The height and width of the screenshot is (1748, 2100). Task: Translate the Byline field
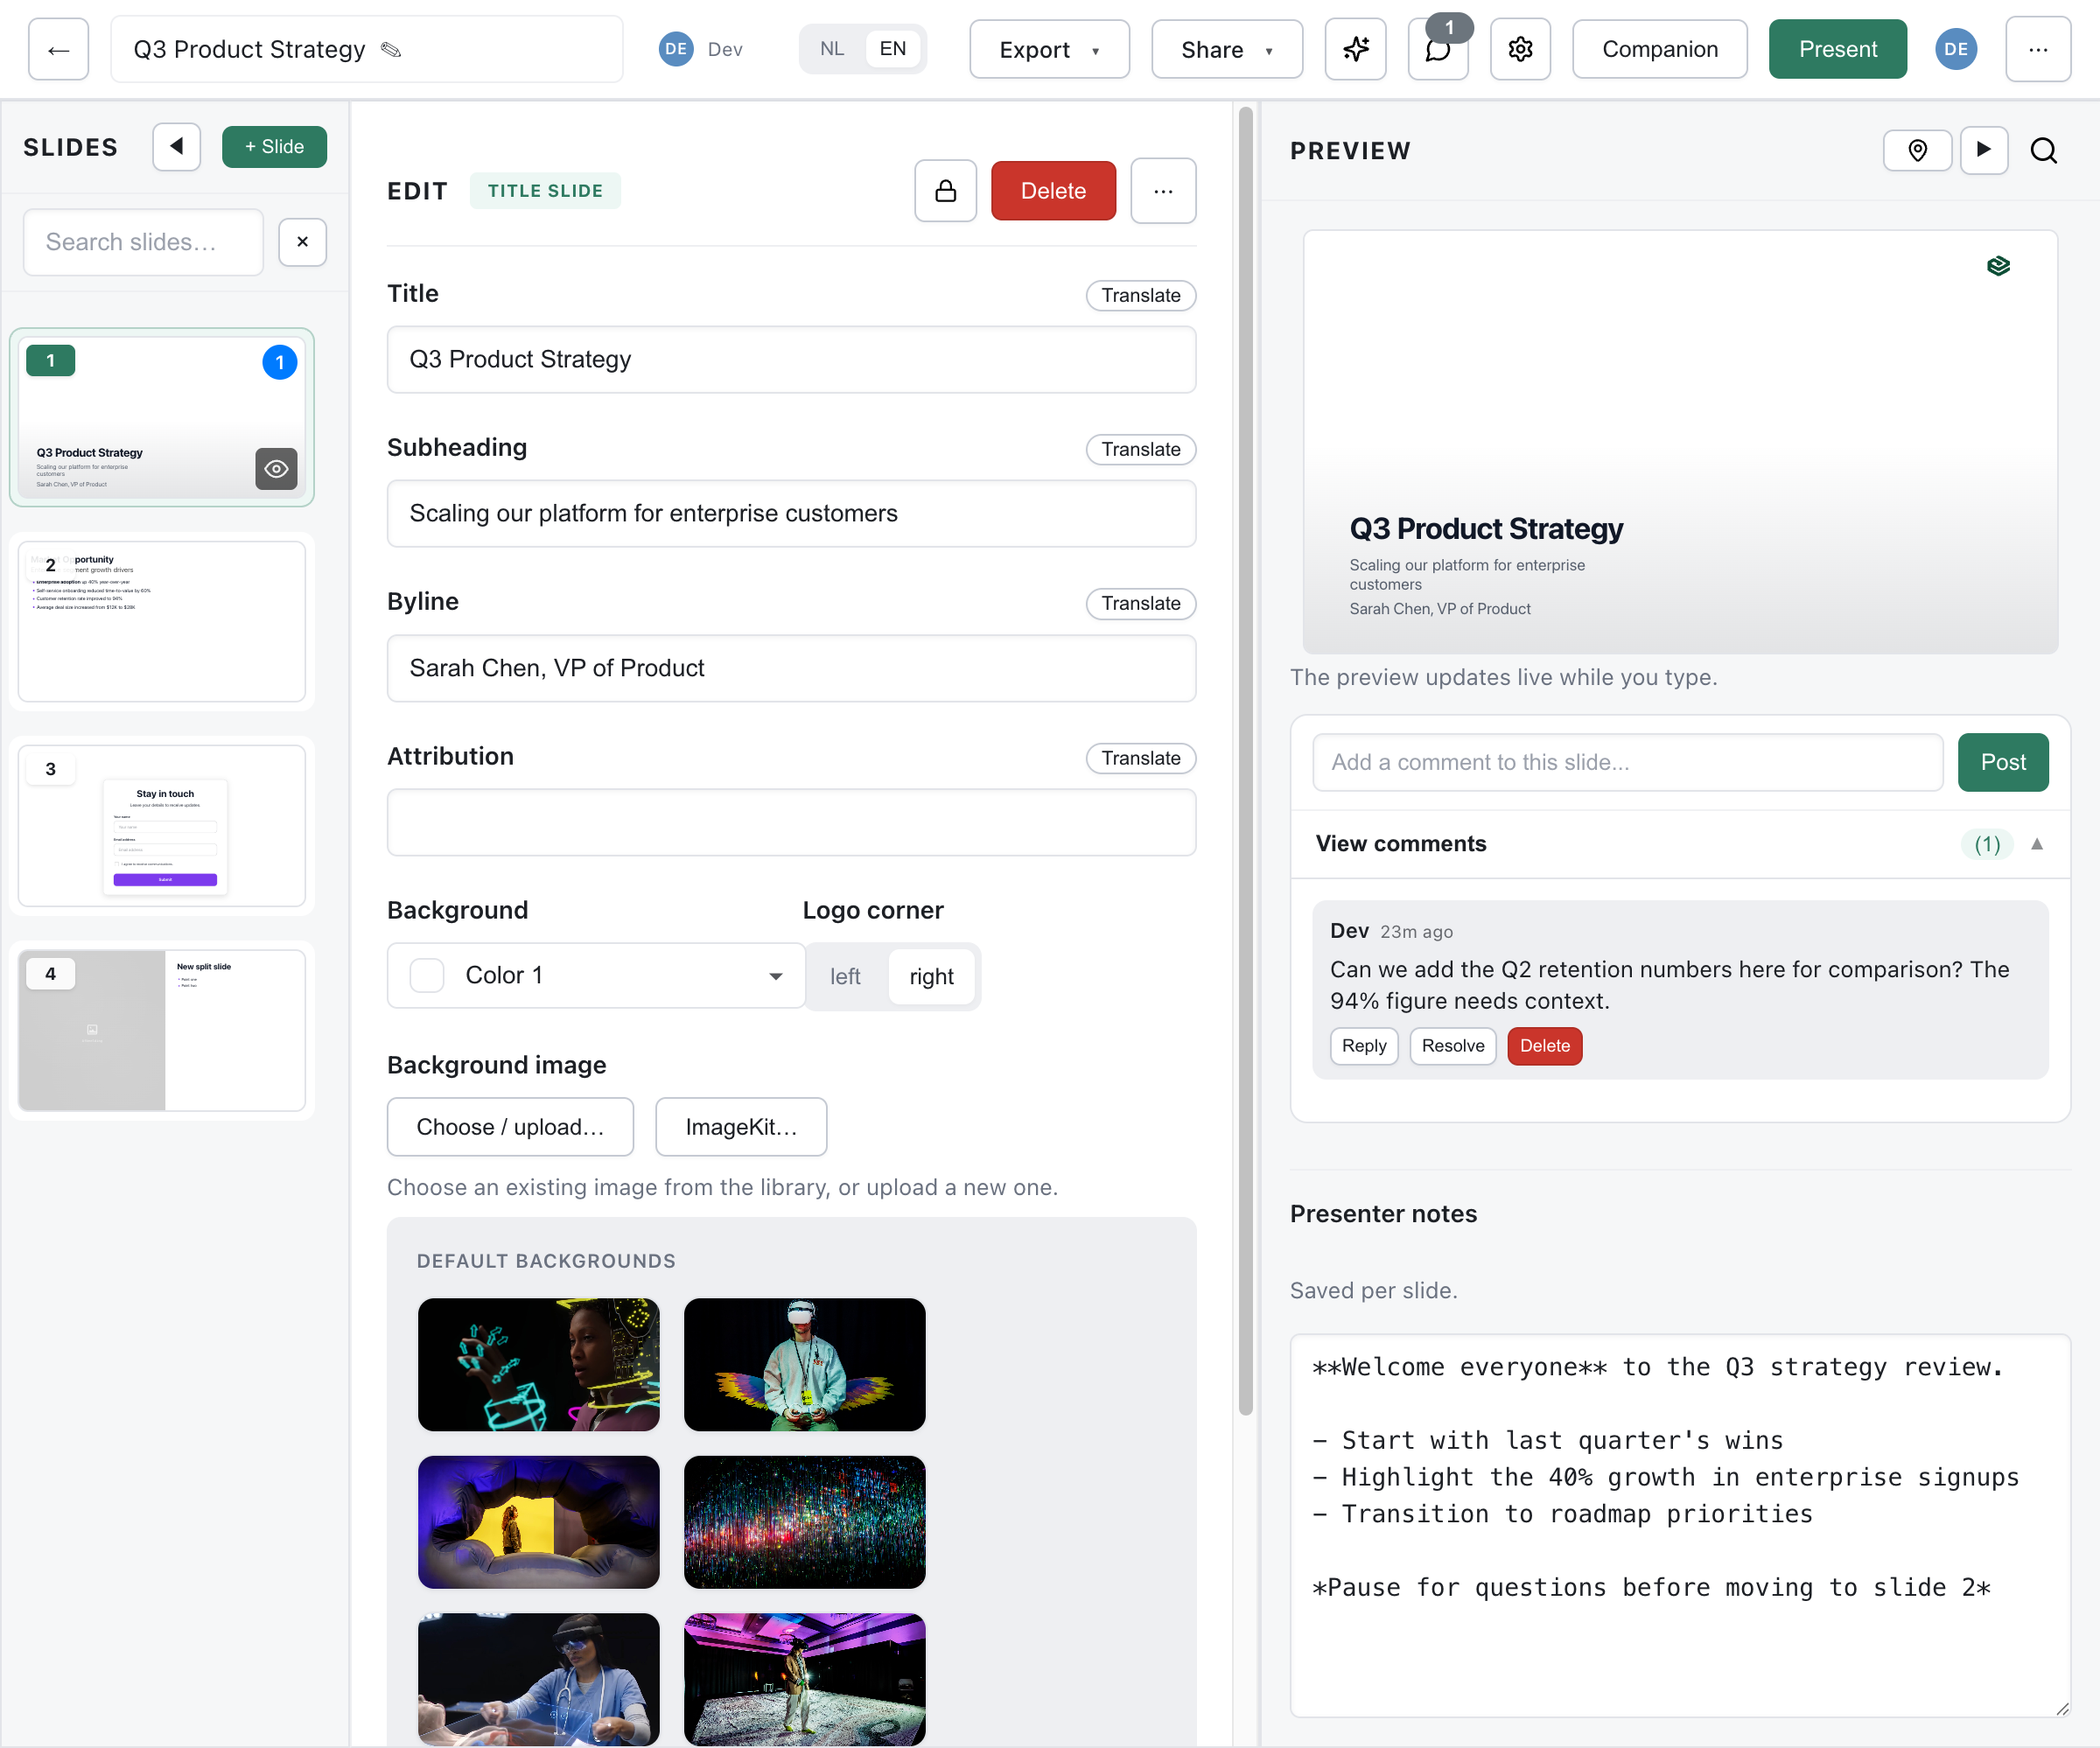[x=1141, y=603]
